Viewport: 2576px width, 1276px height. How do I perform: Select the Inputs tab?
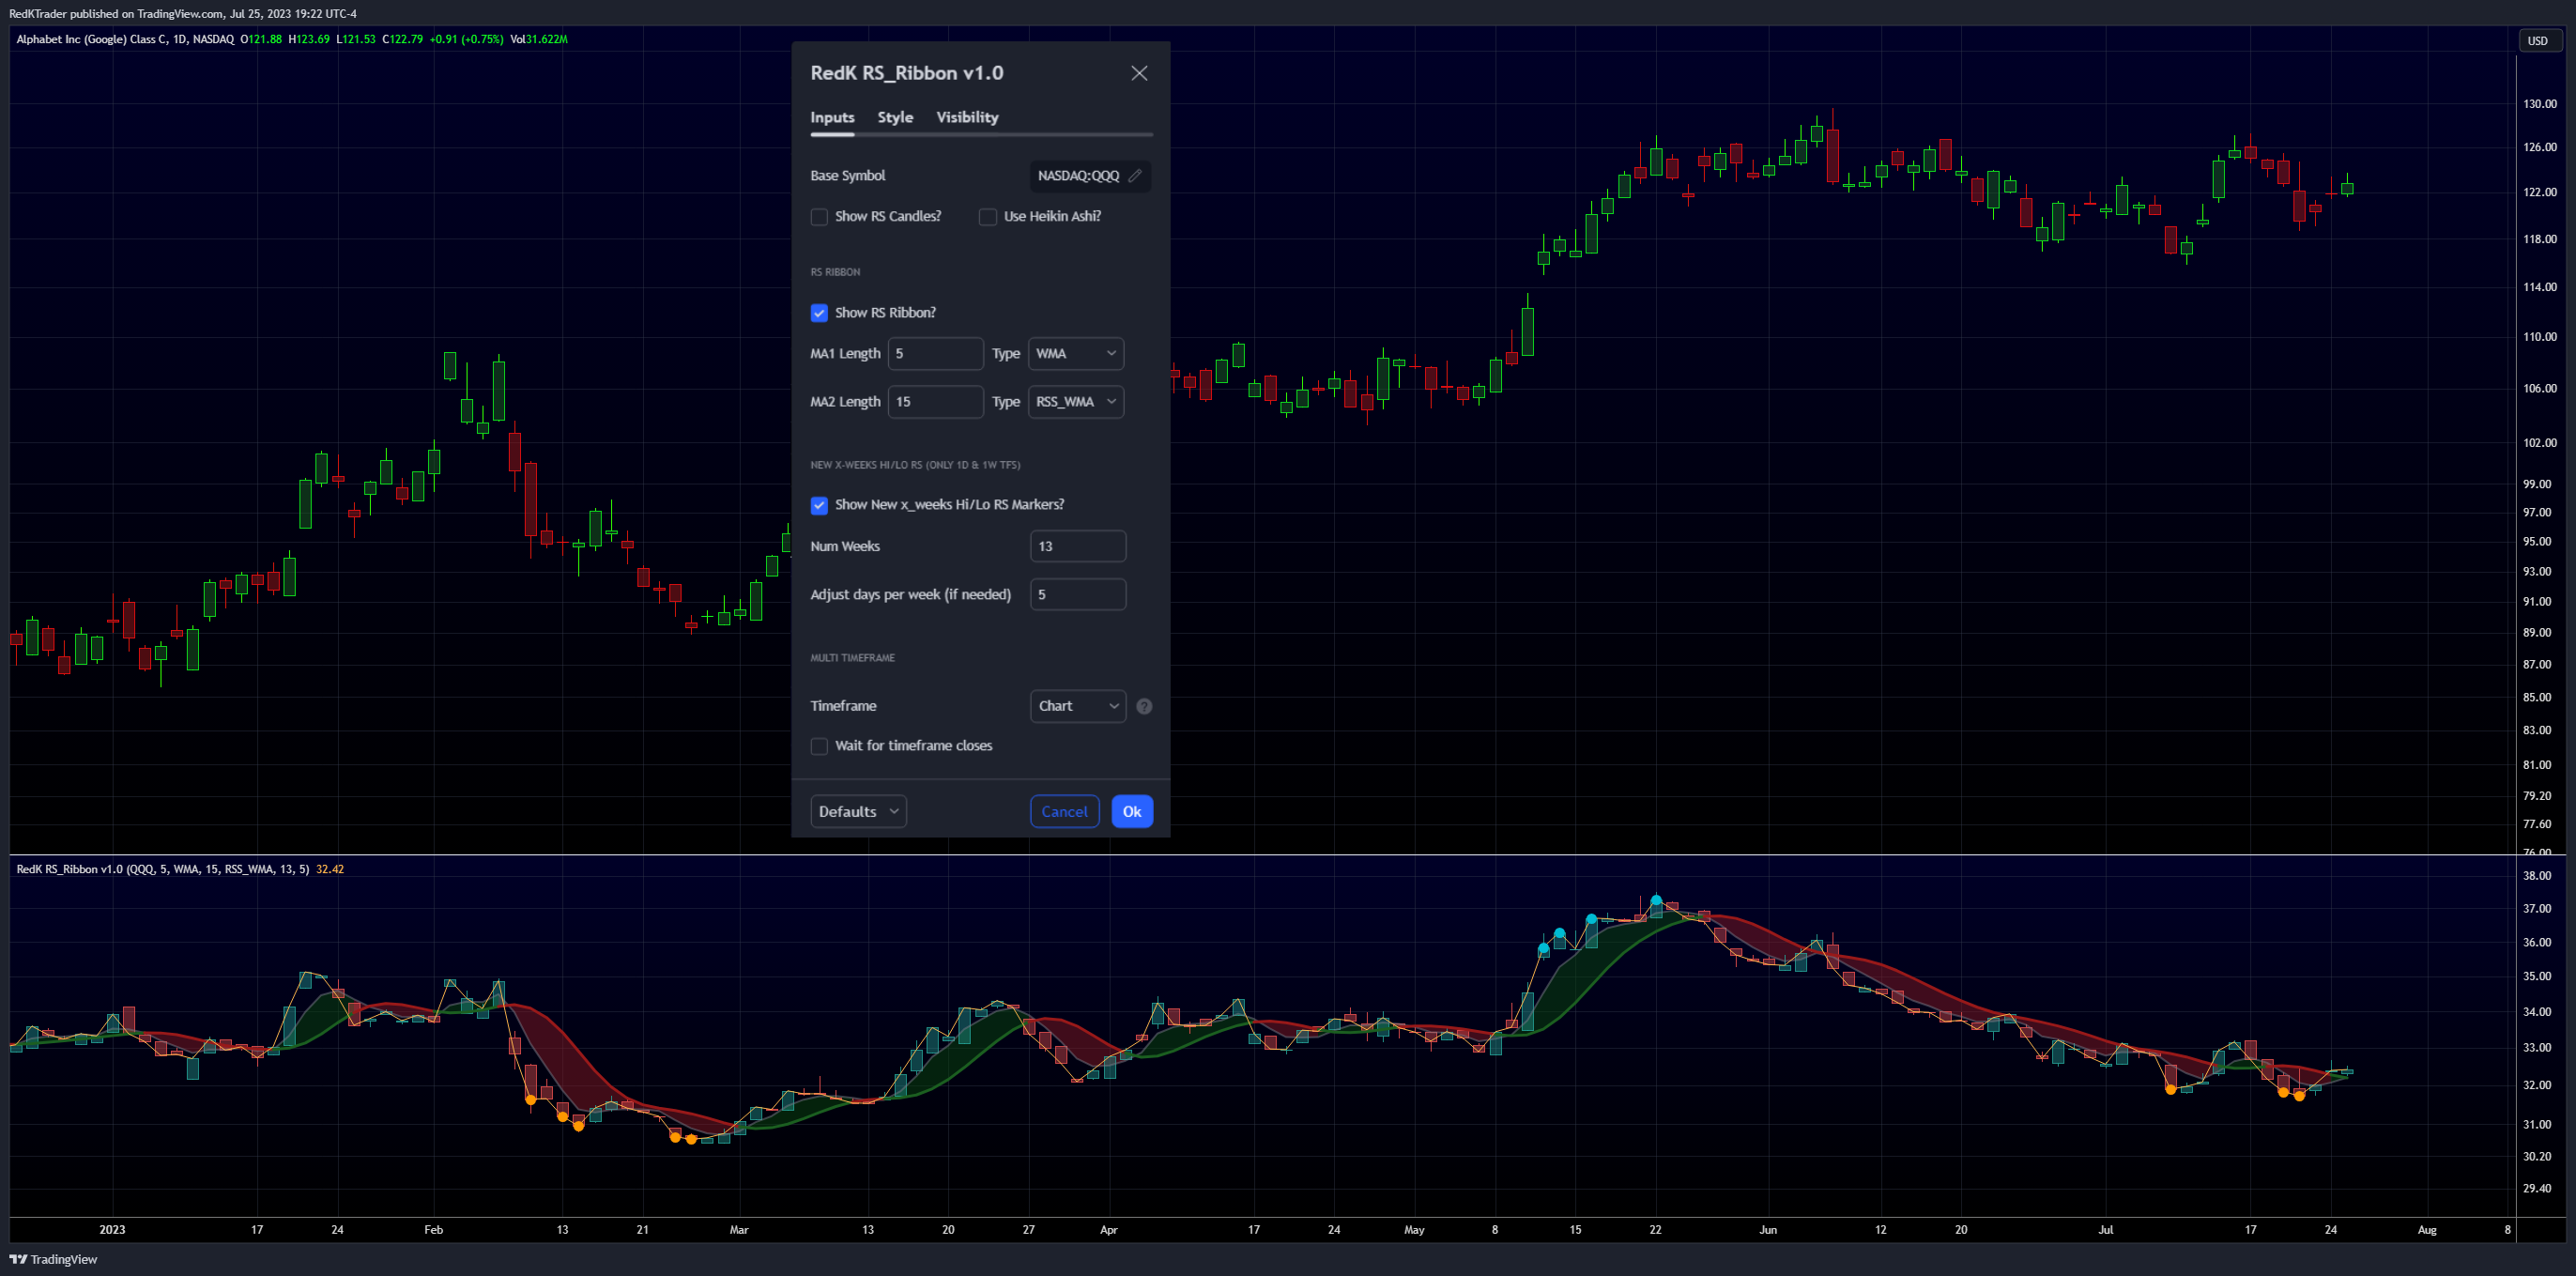(832, 118)
